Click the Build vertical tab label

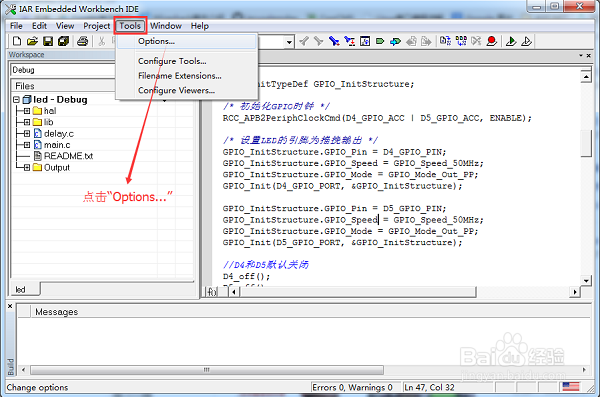11,366
